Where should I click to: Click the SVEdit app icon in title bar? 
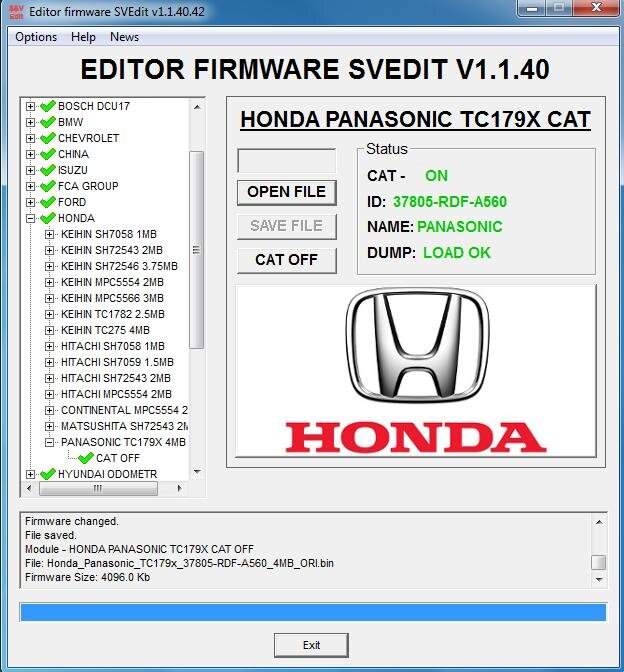(x=16, y=12)
